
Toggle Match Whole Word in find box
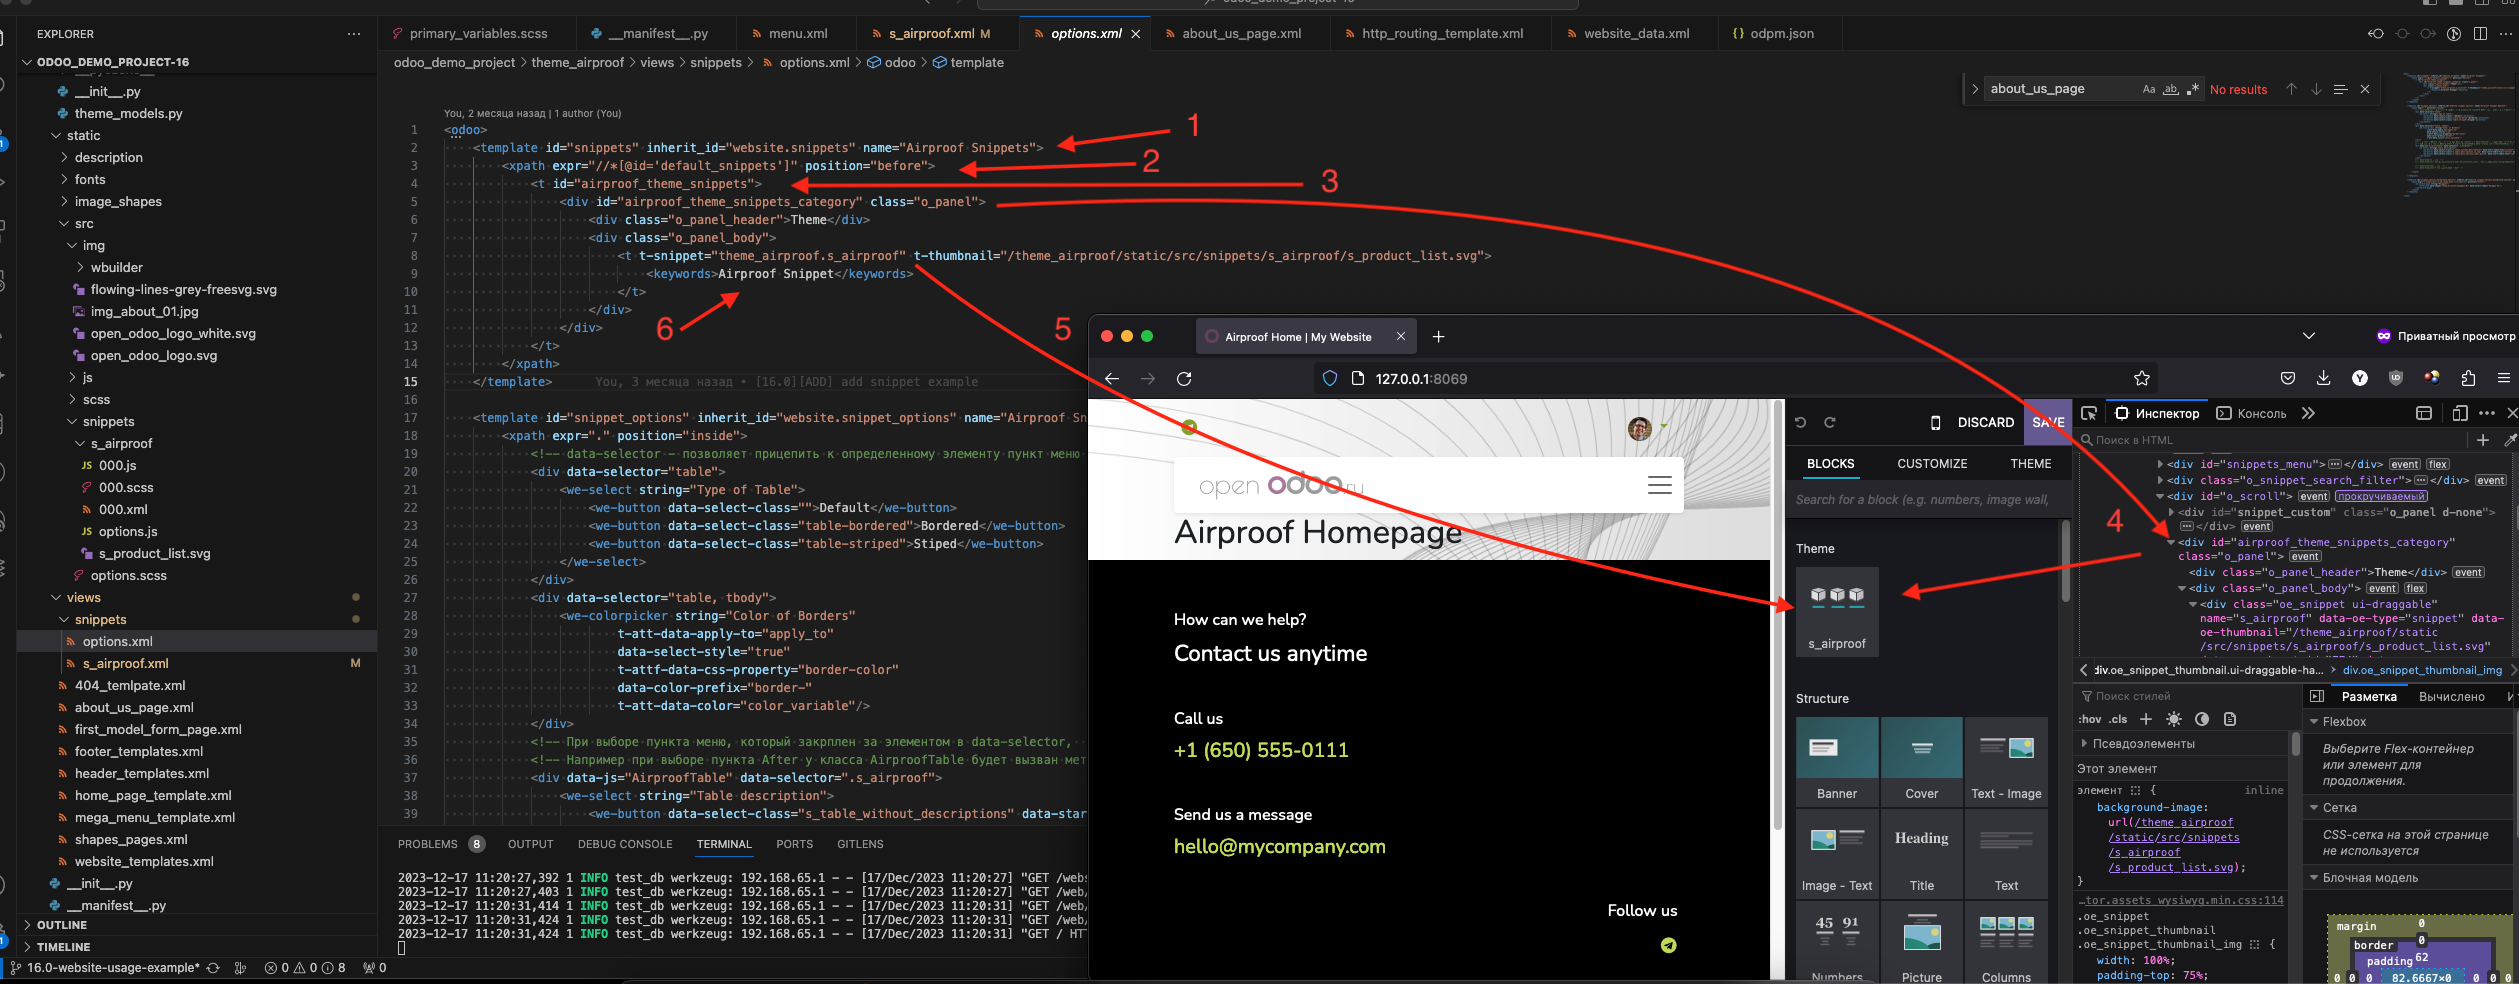click(2170, 89)
